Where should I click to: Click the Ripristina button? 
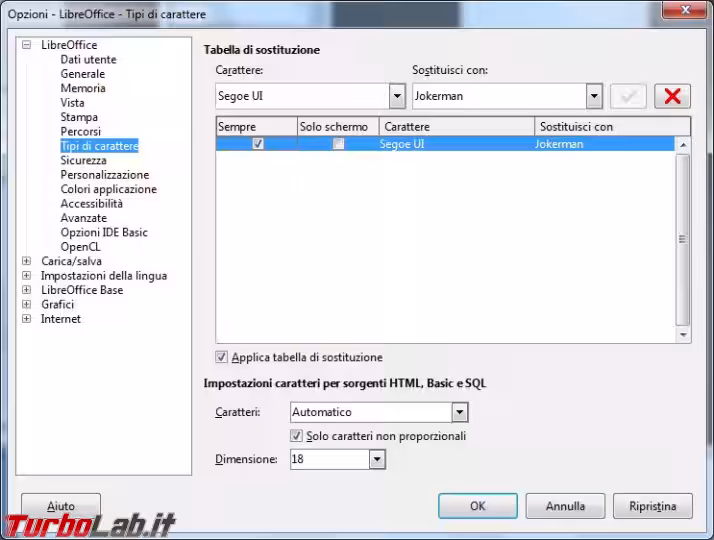click(653, 506)
